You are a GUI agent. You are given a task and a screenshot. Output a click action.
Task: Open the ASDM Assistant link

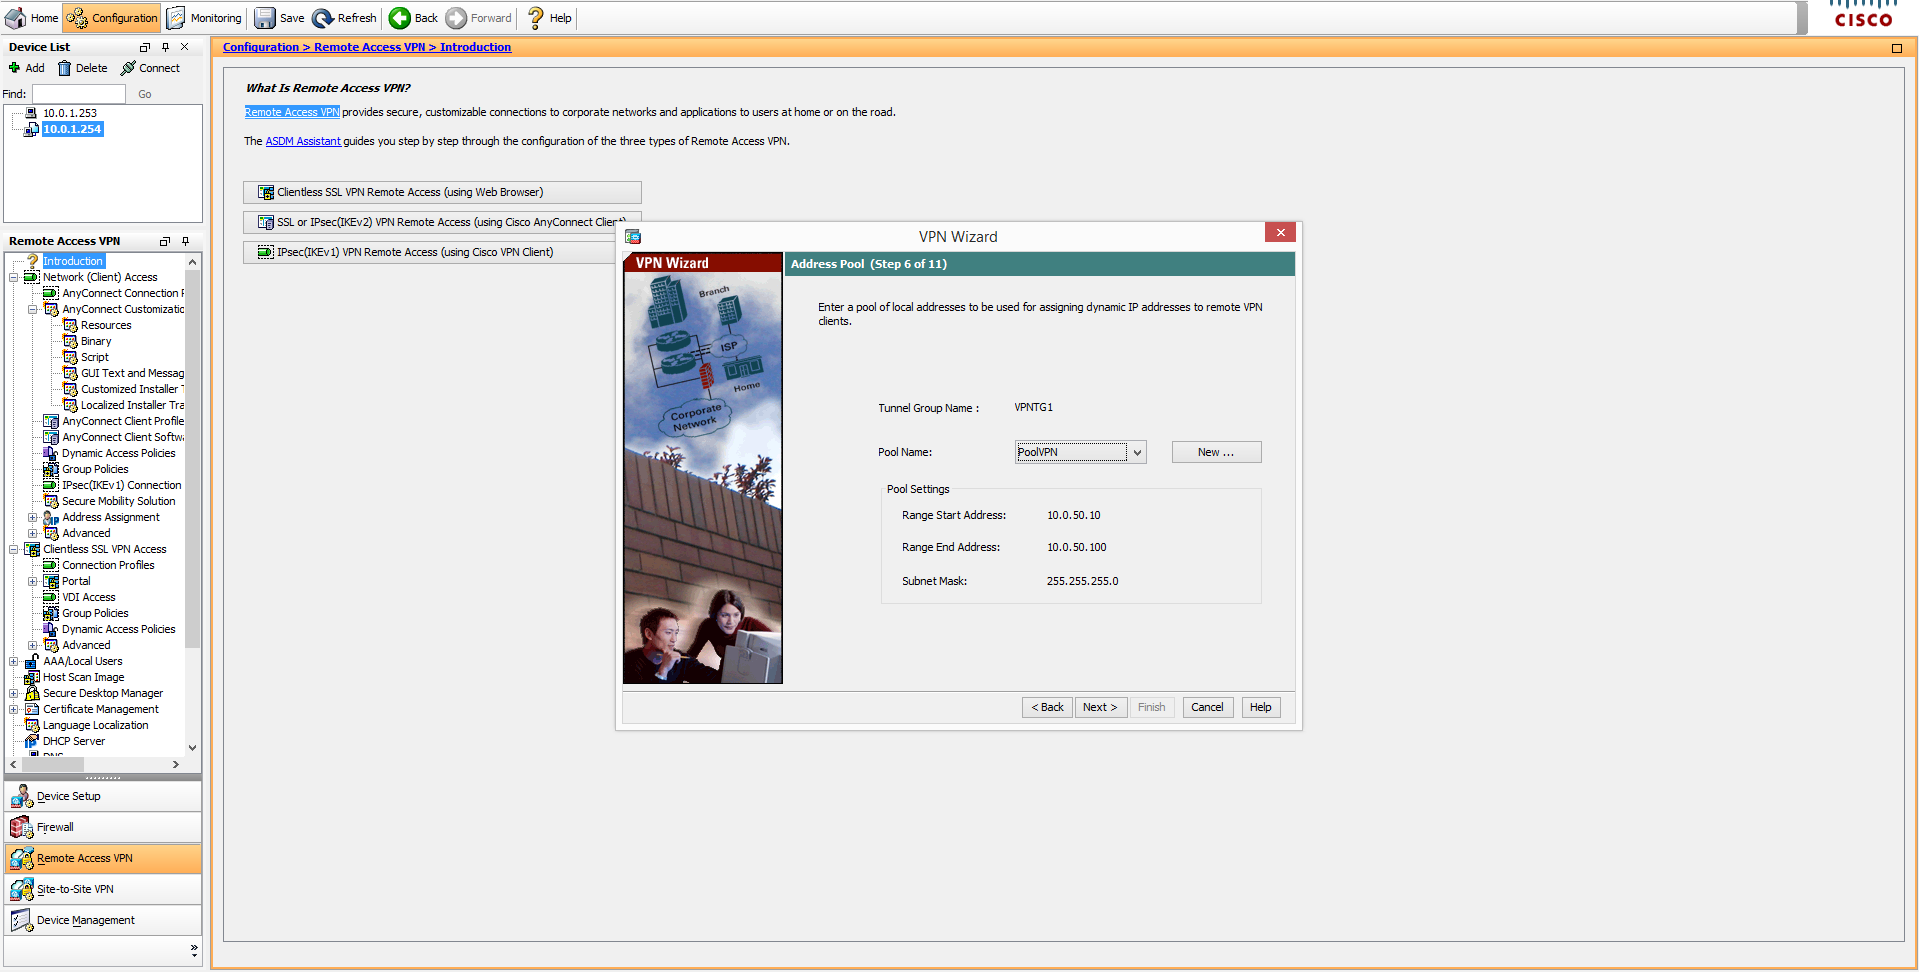303,141
